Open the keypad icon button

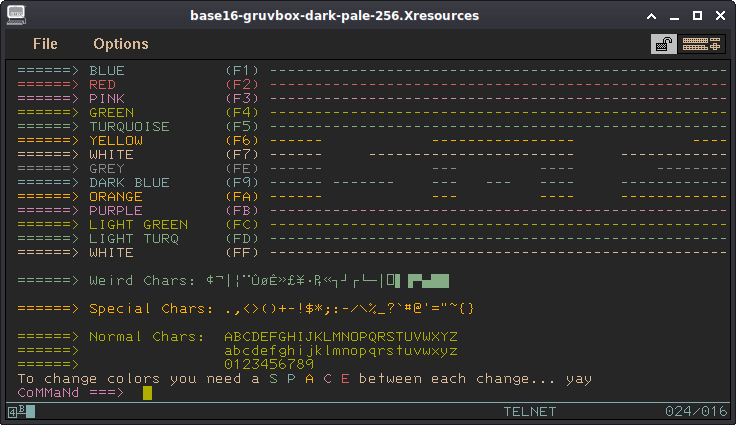point(701,44)
